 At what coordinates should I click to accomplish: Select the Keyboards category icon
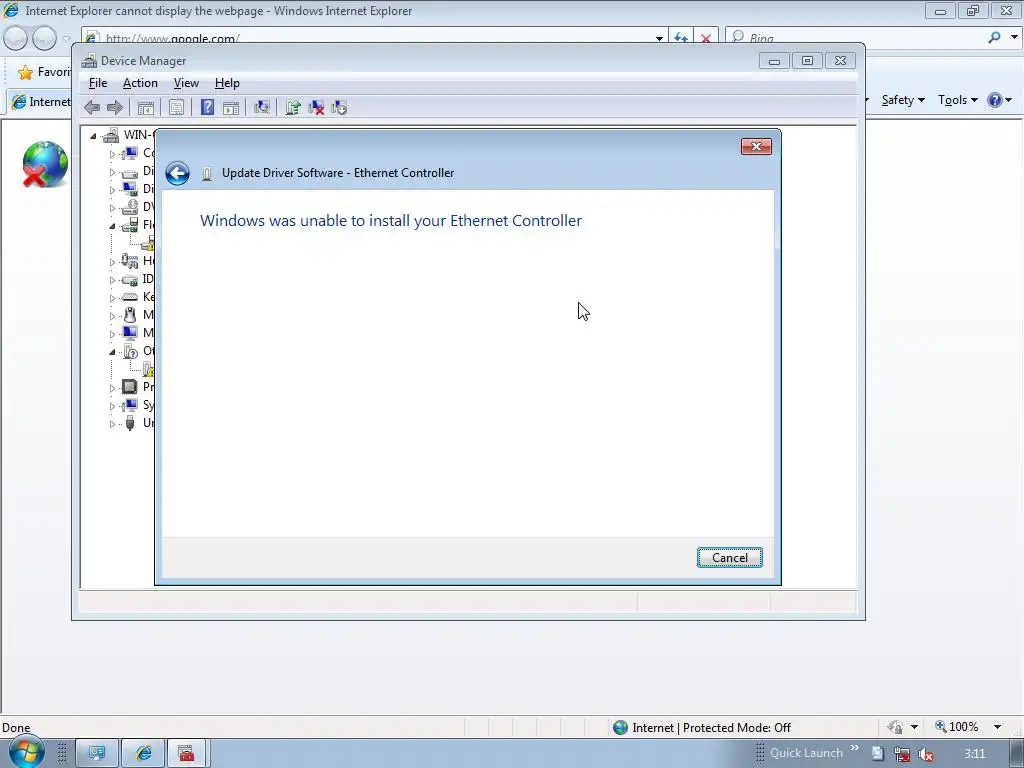point(129,297)
